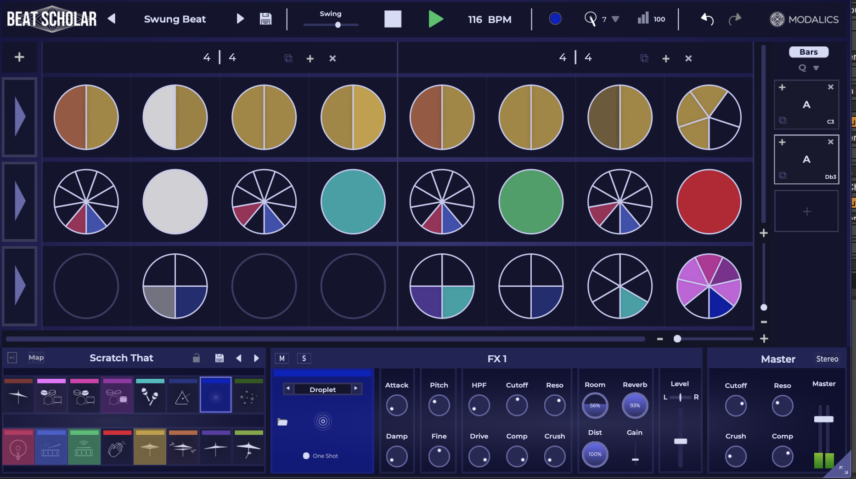Expand the first track row arrow

tap(20, 116)
